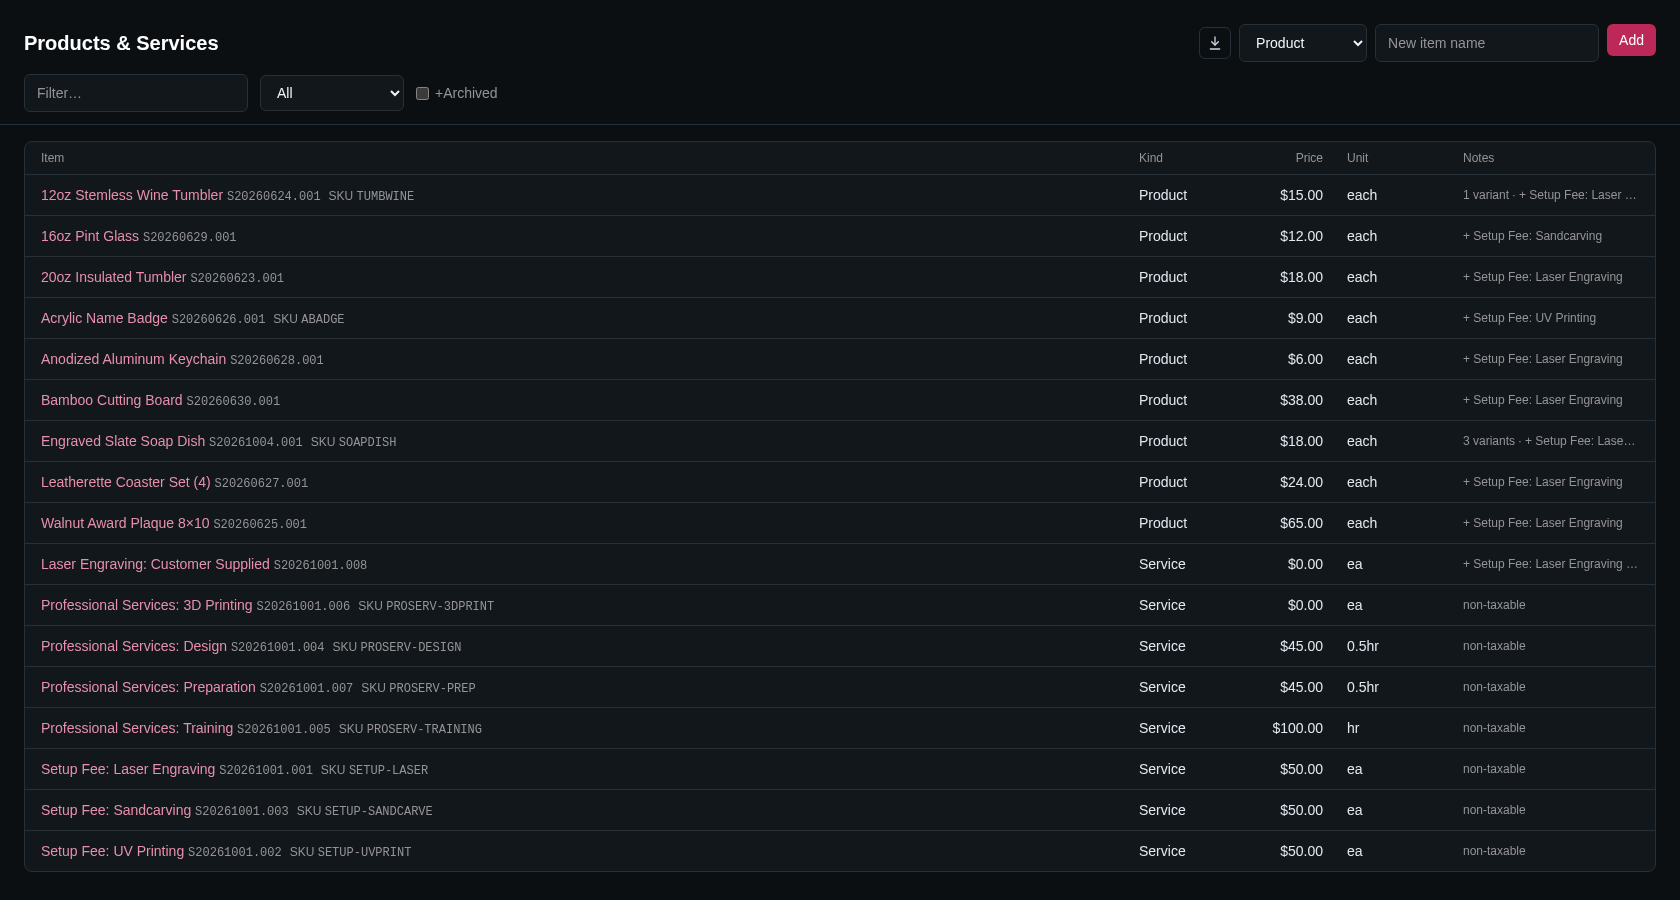Click the '3 variants' notes cell

pyautogui.click(x=1549, y=441)
